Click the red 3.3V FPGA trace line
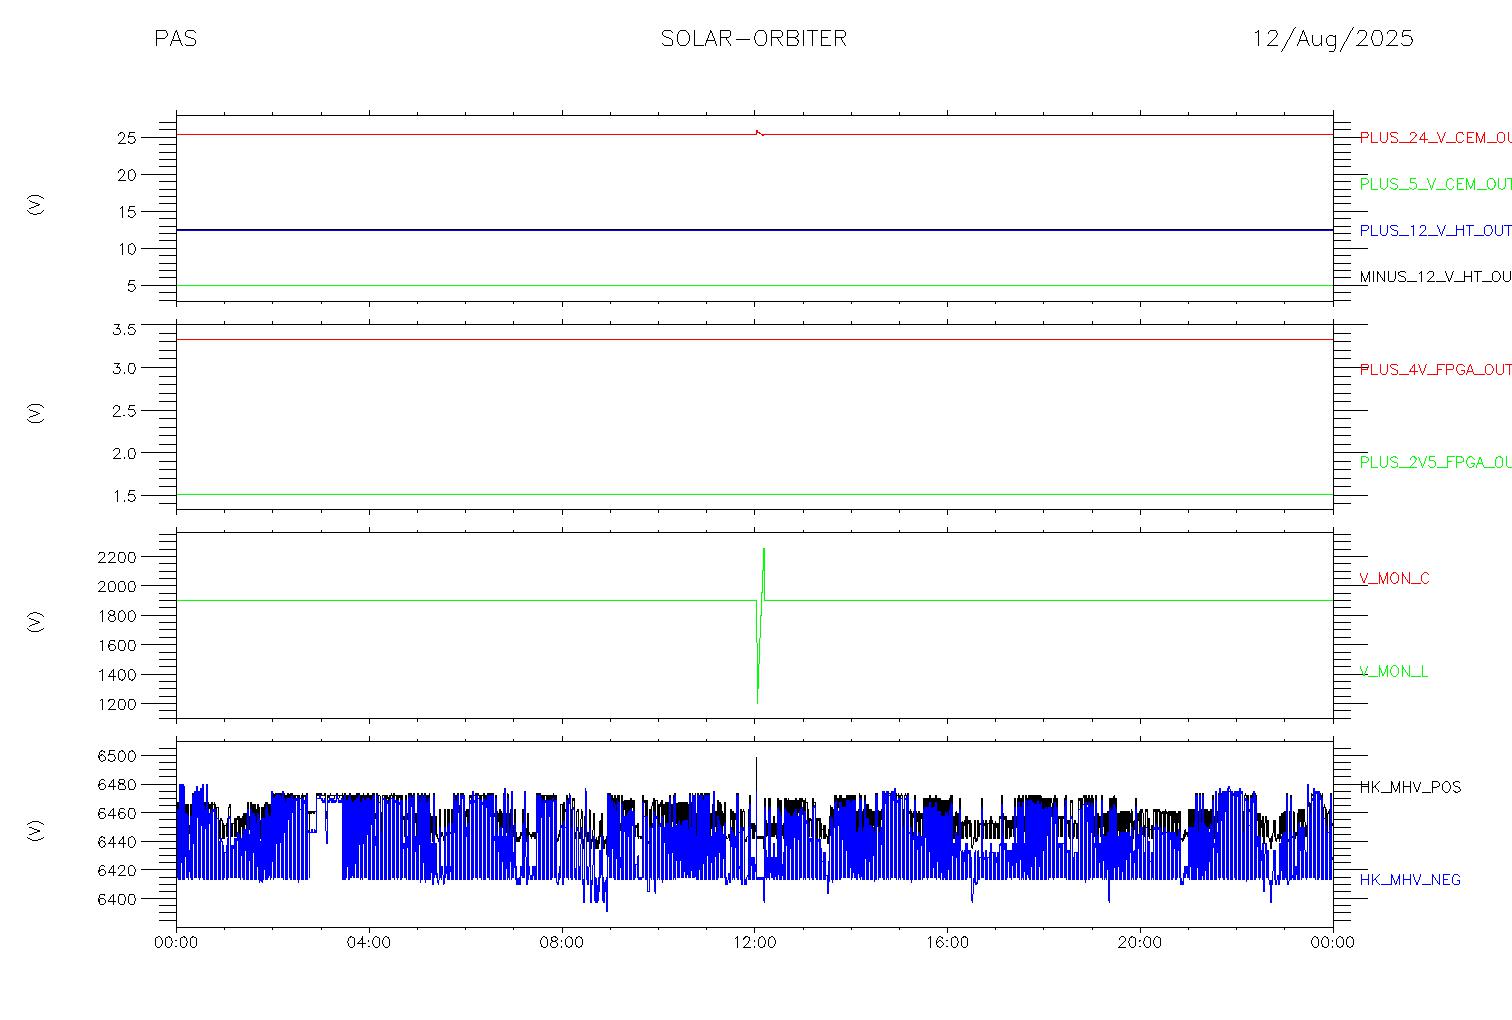This screenshot has height=1020, width=1512. [x=754, y=340]
